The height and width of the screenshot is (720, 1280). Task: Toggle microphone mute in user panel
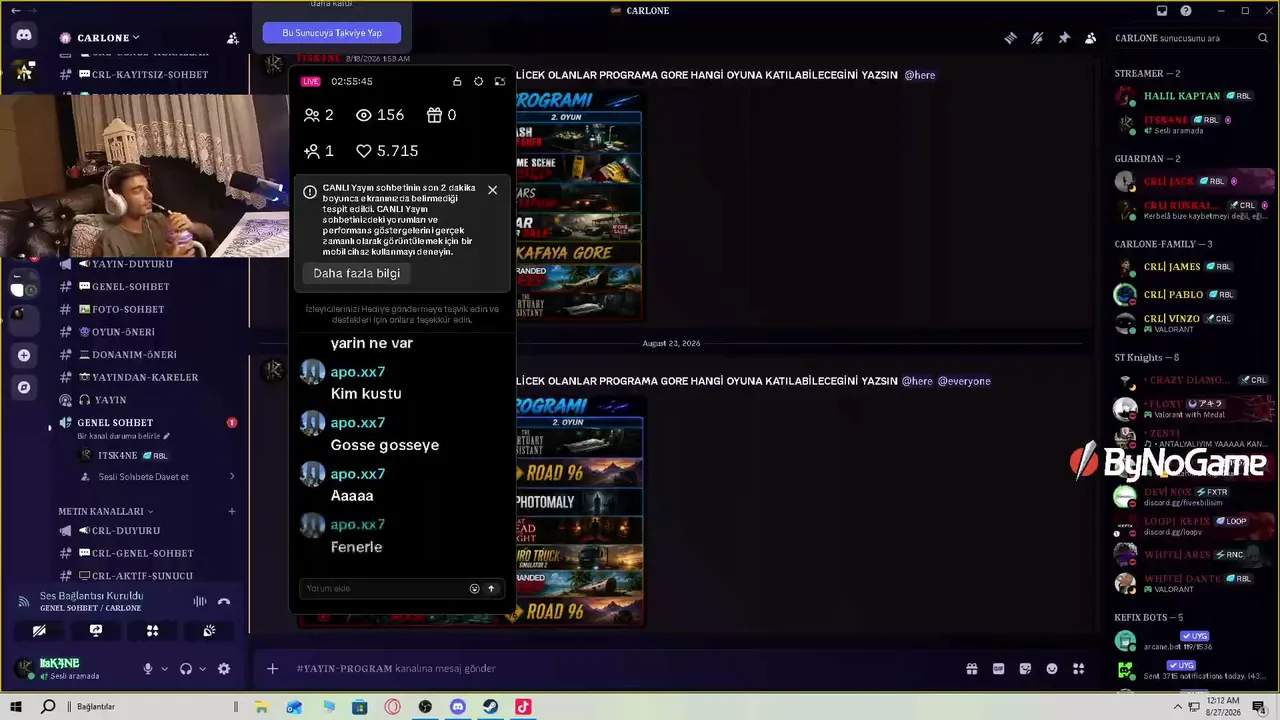click(148, 669)
